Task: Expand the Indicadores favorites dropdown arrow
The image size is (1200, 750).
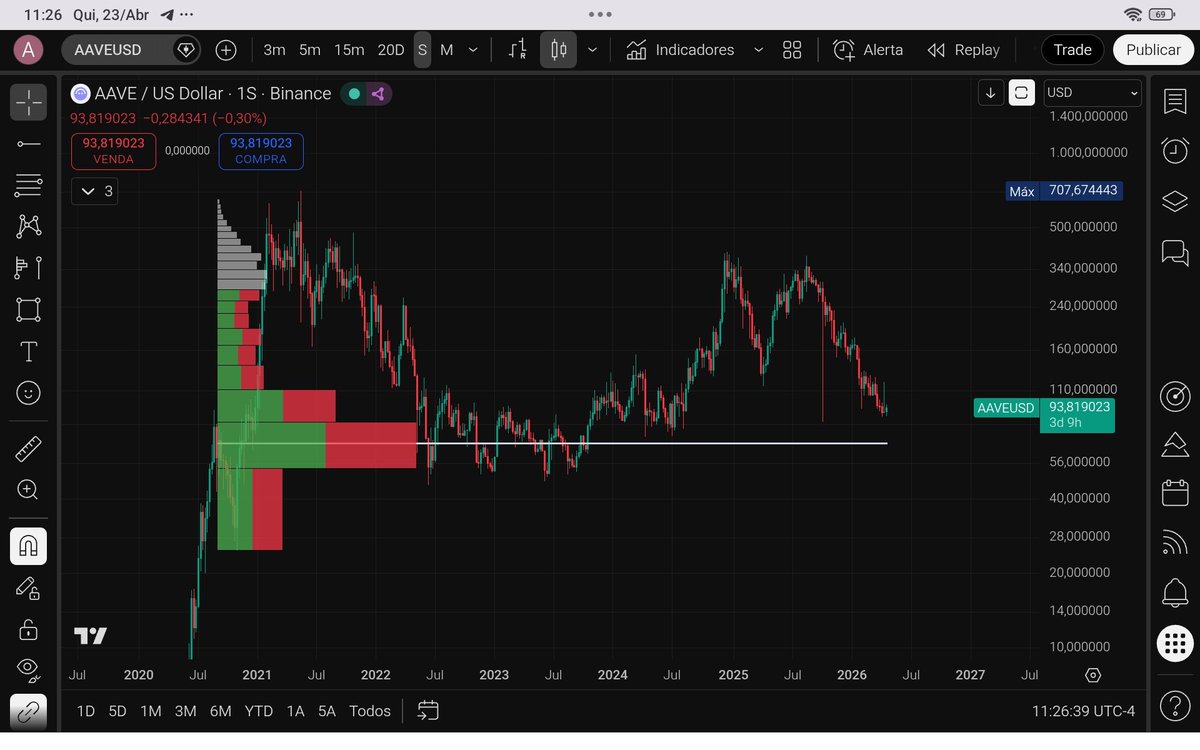Action: point(758,50)
